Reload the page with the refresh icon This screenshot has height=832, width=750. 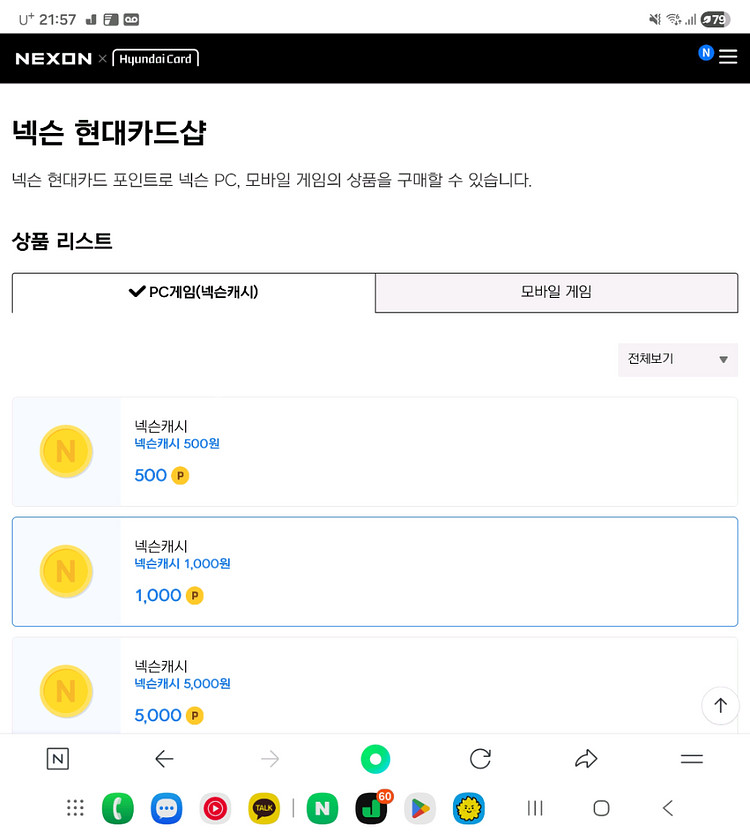[480, 759]
